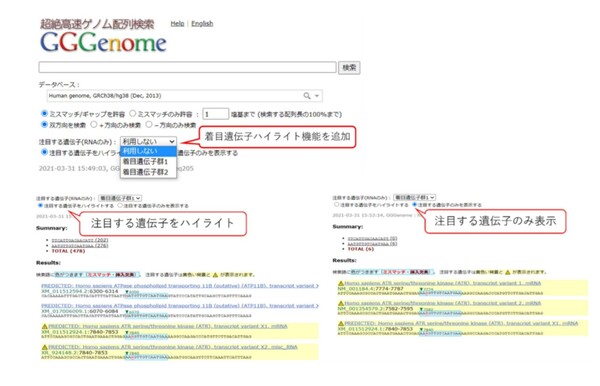This screenshot has width=600, height=386.
Task: Click accession text XM_011512924.1:7840-7853 in right panel
Action: tap(375, 329)
